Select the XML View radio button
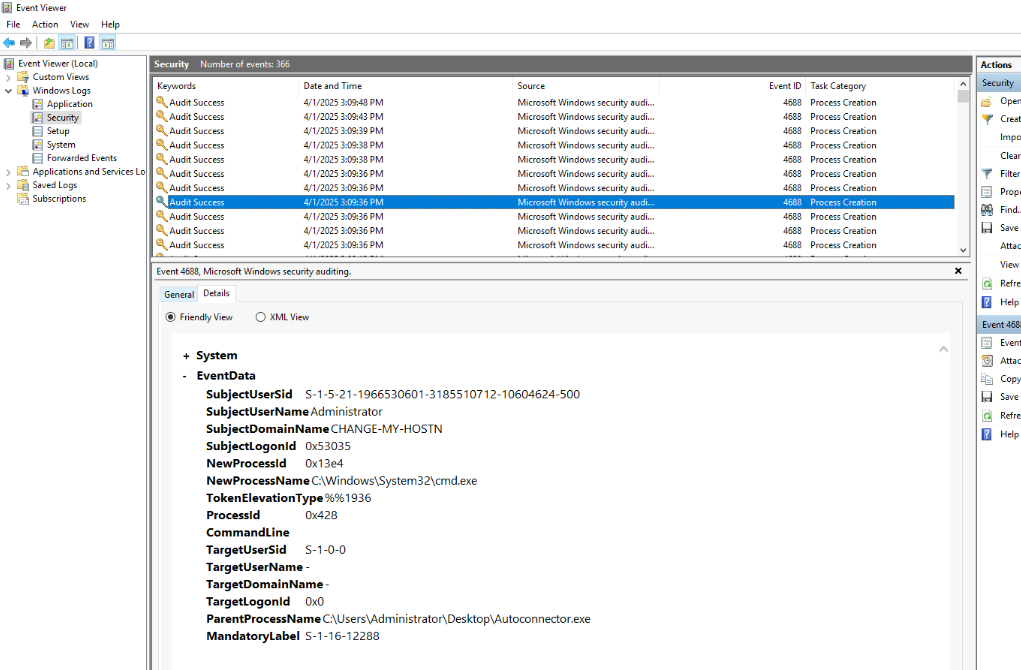 pyautogui.click(x=261, y=317)
